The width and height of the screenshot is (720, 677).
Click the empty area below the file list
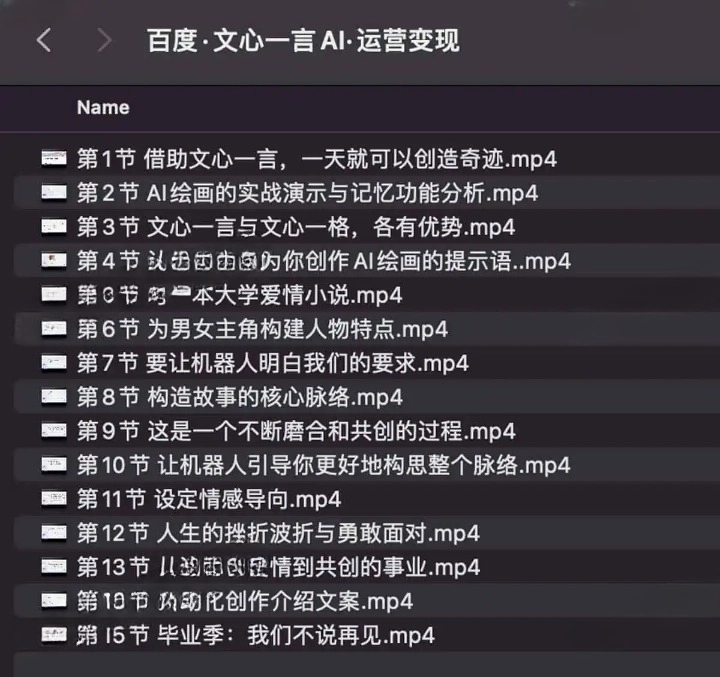tap(360, 662)
